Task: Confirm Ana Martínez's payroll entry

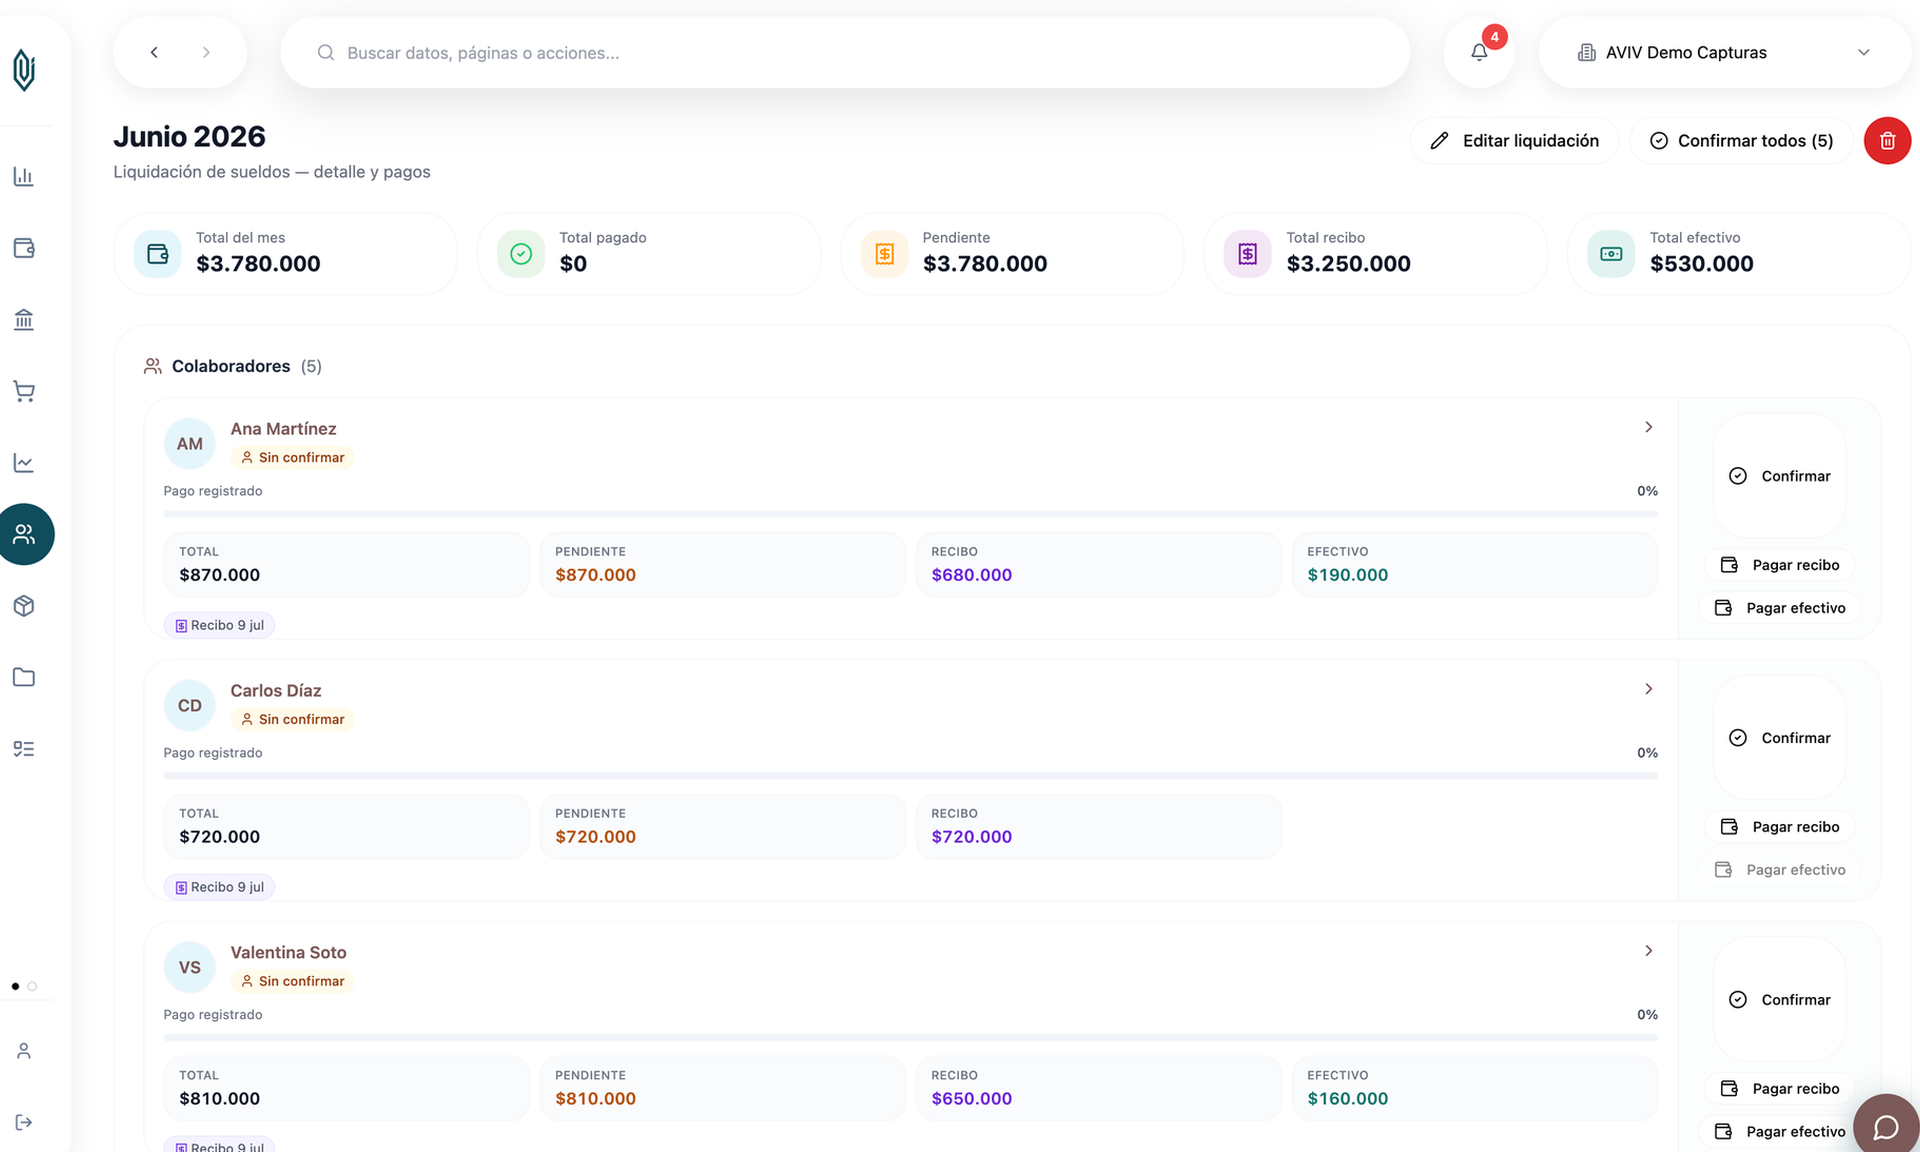Action: pos(1779,476)
